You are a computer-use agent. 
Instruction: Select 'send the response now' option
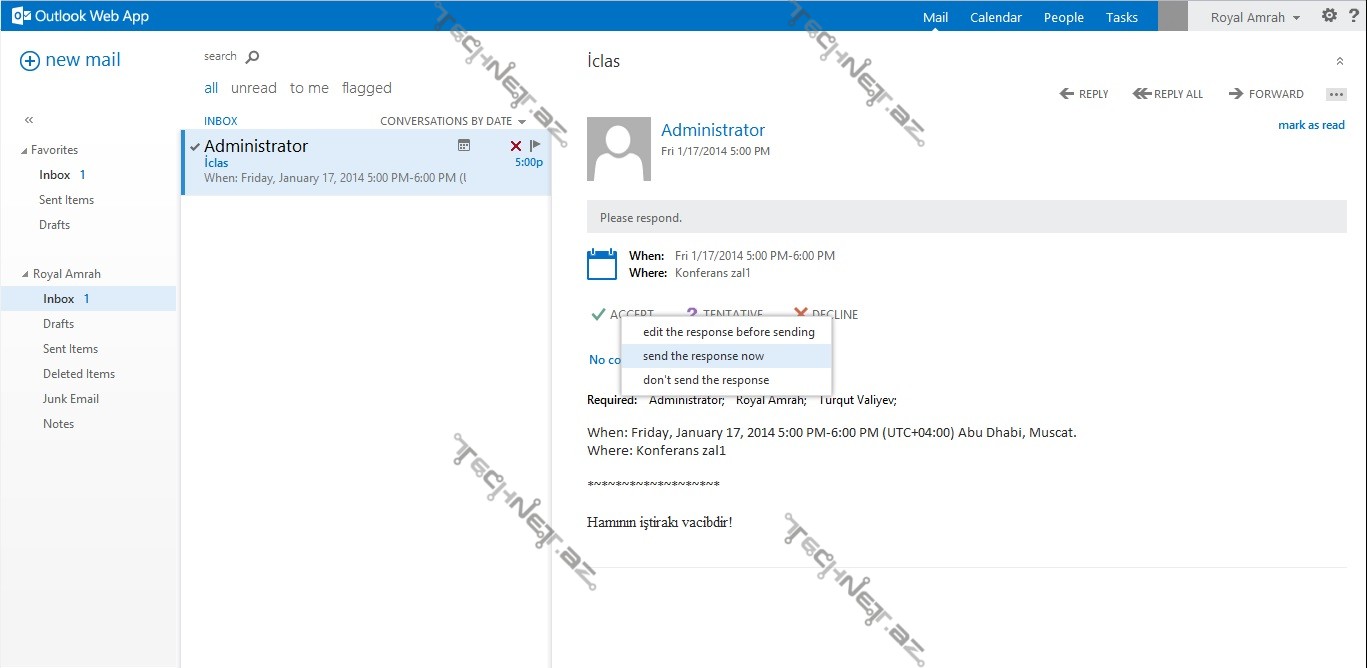pyautogui.click(x=703, y=356)
